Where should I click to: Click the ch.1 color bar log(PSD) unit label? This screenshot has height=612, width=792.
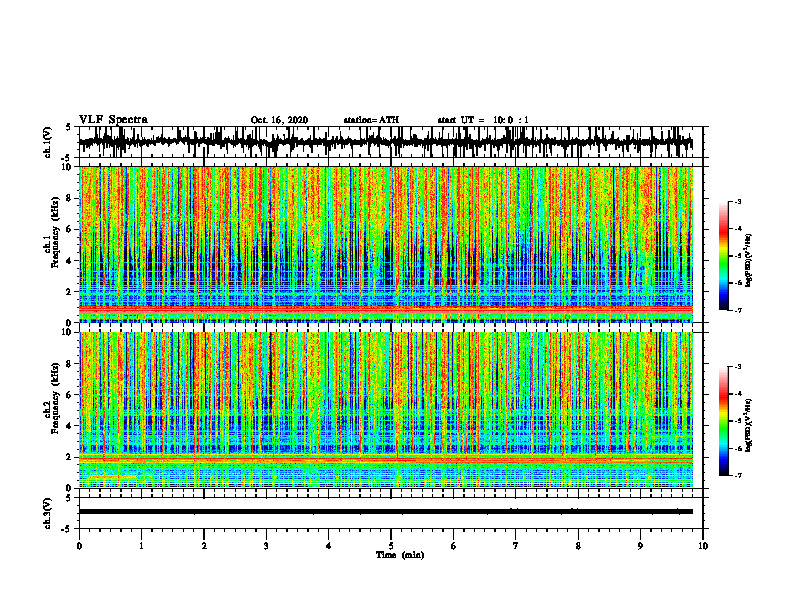click(x=749, y=260)
